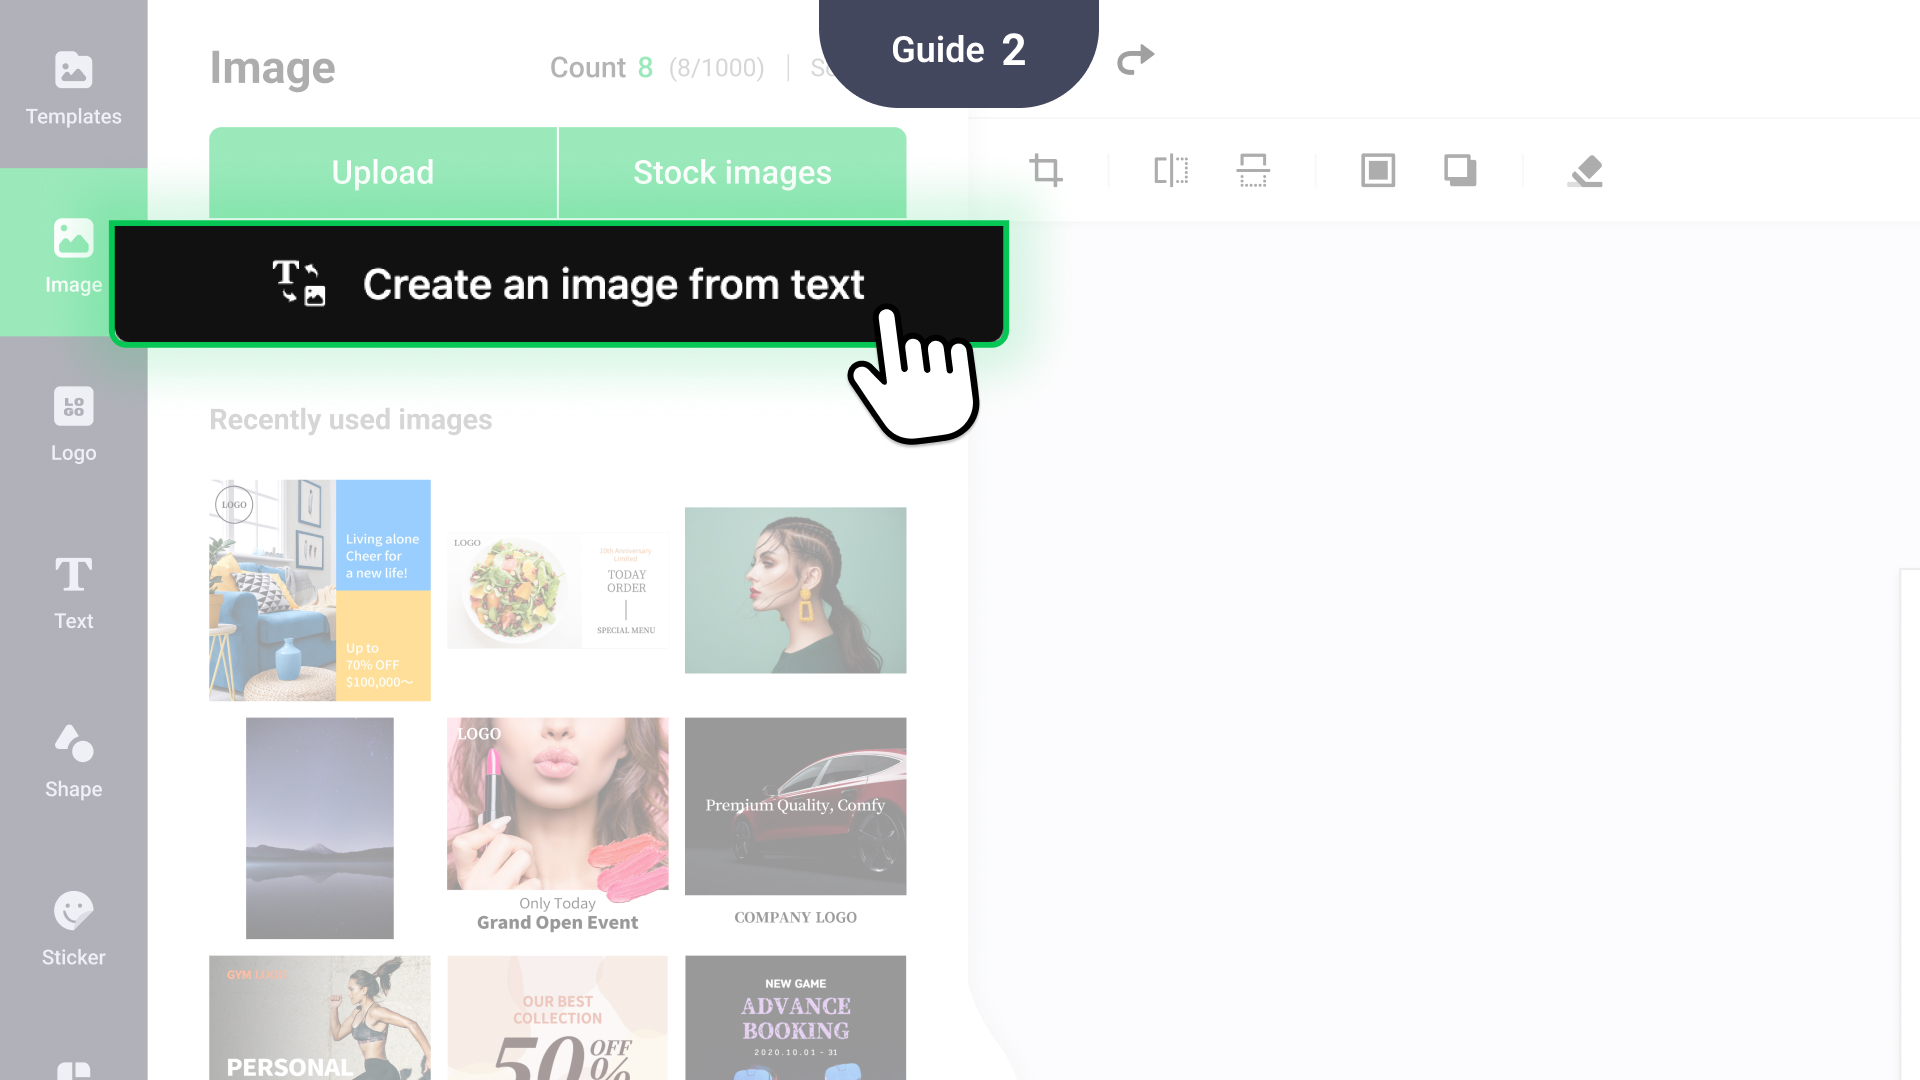Click the crop tool icon

pos(1046,171)
